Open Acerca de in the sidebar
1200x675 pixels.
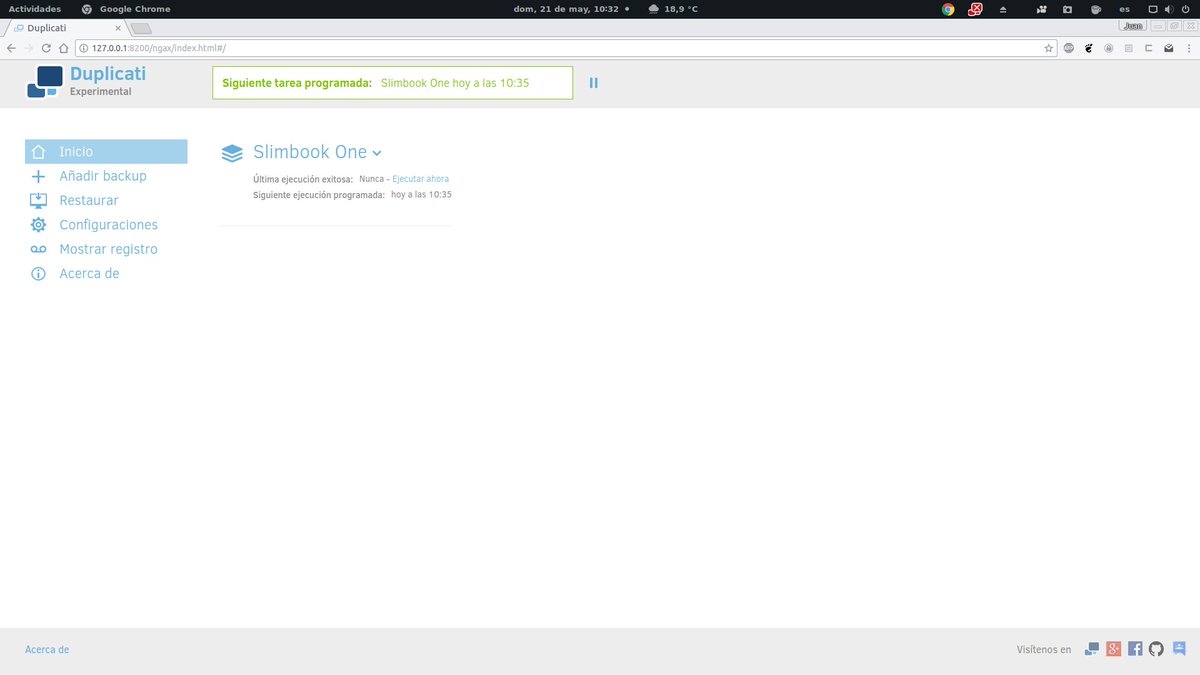pos(89,274)
